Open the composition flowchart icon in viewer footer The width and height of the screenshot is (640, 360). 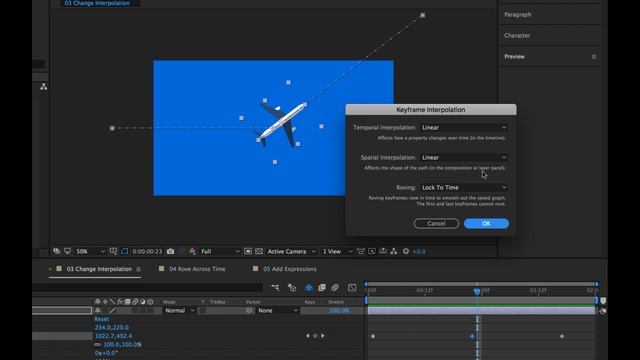(x=394, y=251)
